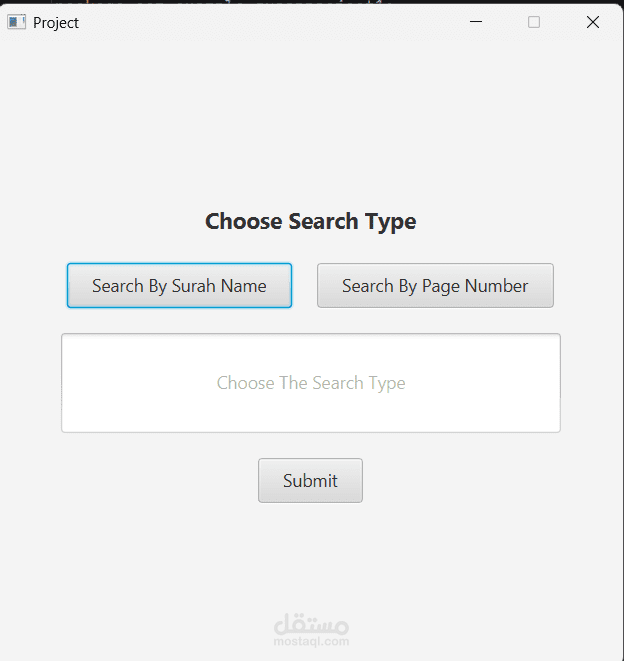The height and width of the screenshot is (661, 624).
Task: Click the left edge of the search text box
Action: click(72, 383)
